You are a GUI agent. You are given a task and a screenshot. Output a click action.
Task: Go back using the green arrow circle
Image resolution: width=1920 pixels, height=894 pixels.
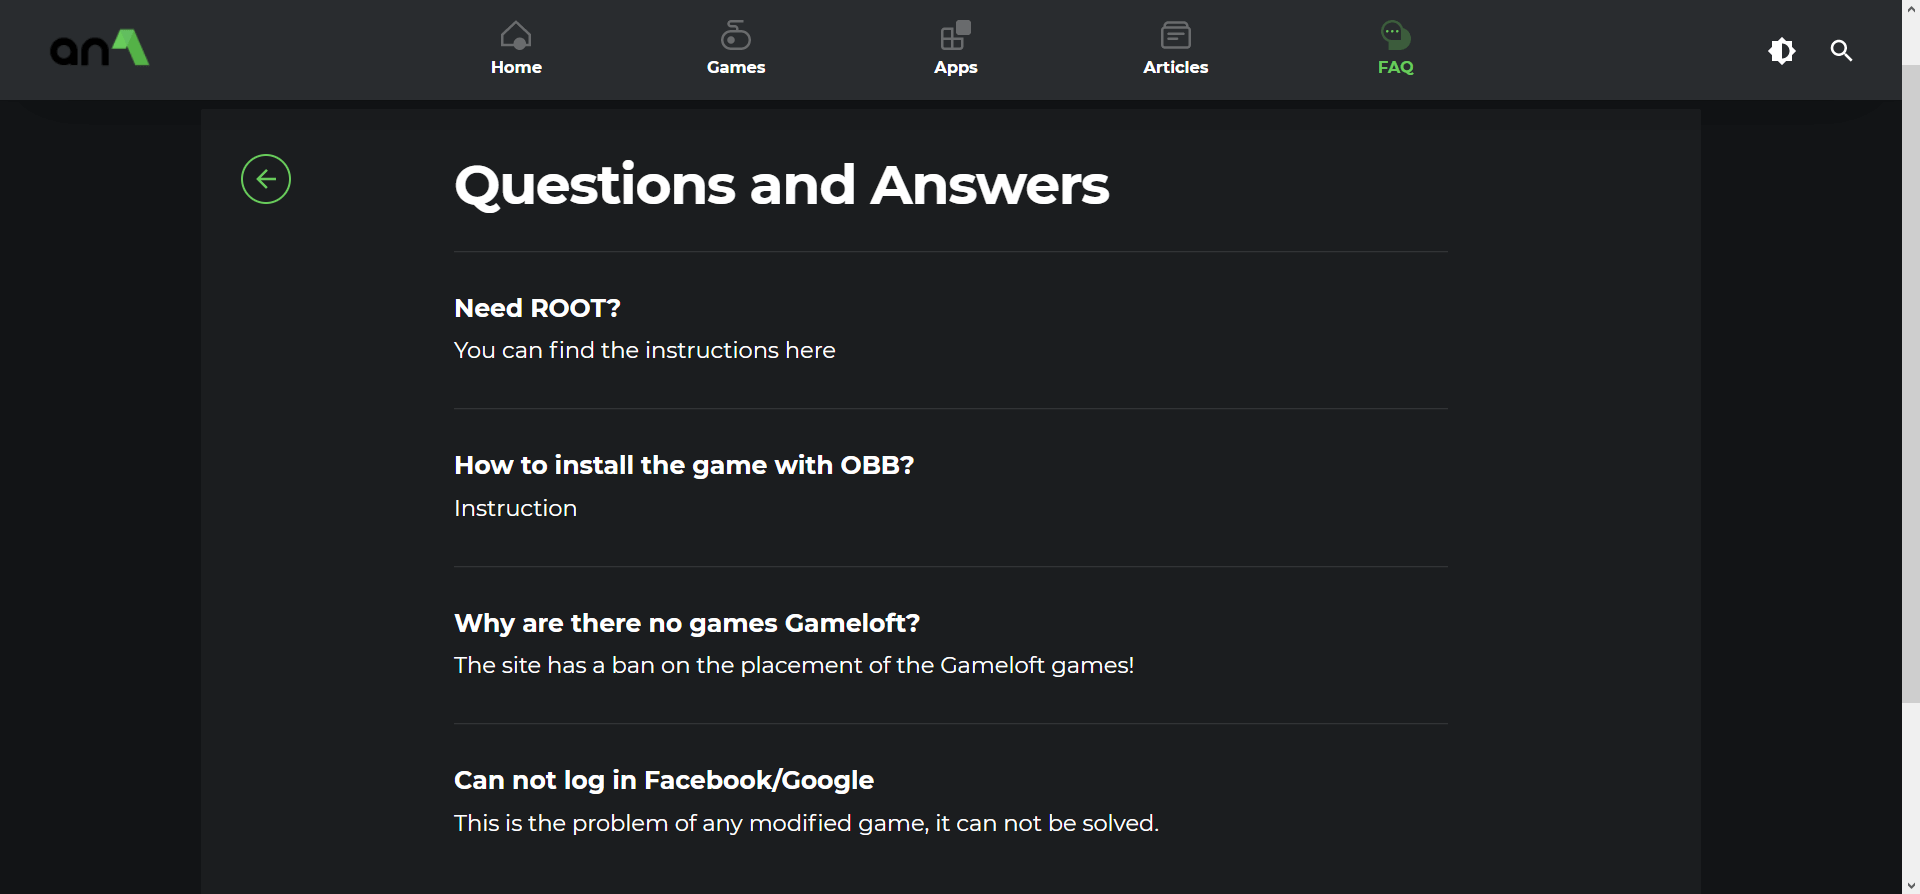(x=266, y=179)
